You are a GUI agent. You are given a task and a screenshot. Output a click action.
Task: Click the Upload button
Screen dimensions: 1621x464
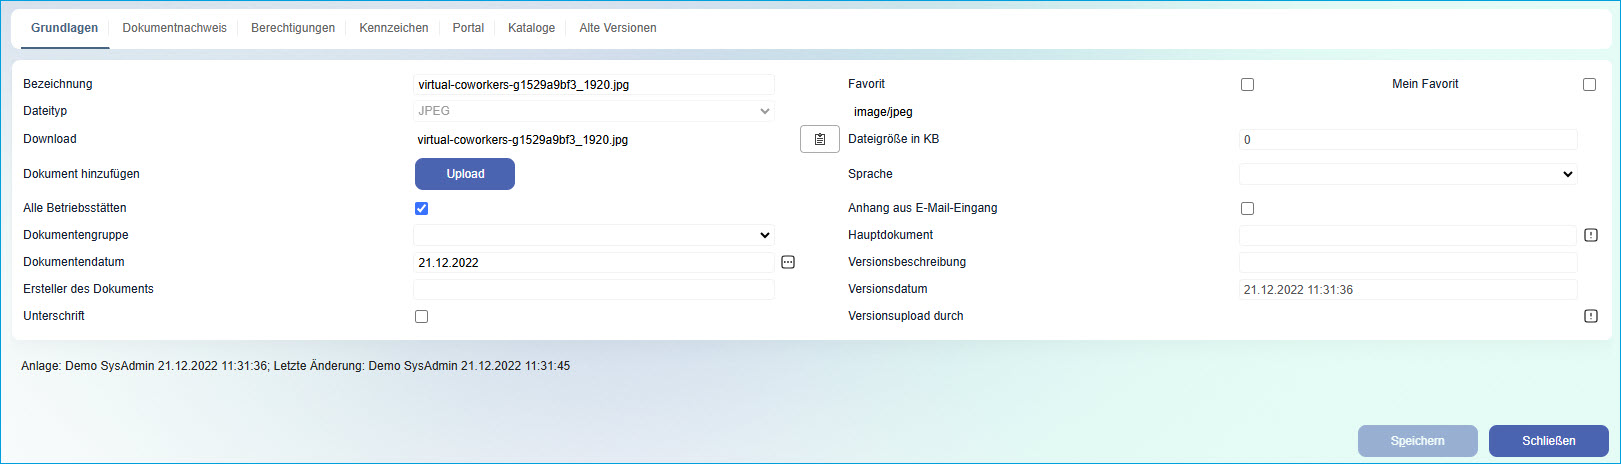coord(465,174)
